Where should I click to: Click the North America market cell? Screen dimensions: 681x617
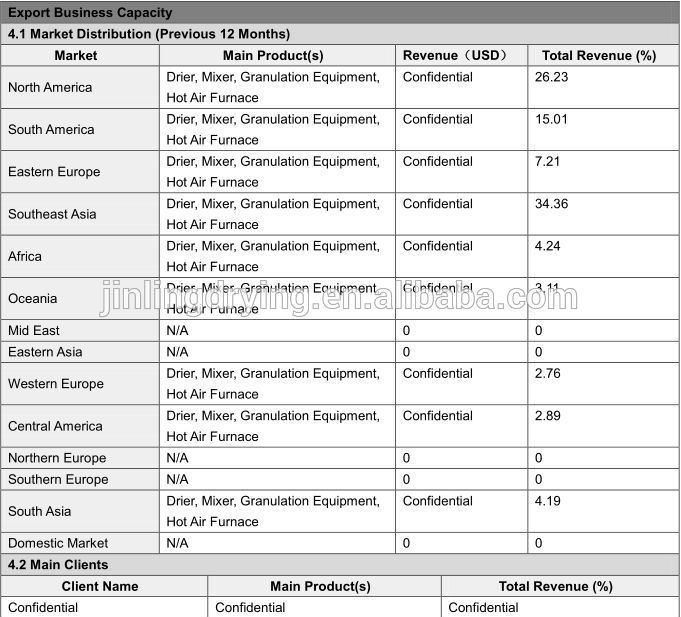pyautogui.click(x=50, y=87)
